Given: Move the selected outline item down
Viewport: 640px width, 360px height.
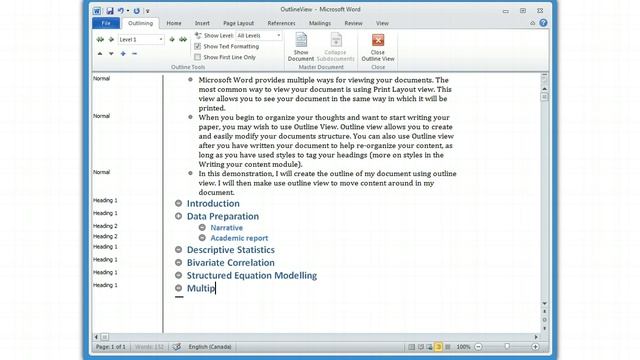Looking at the screenshot, I should [x=111, y=53].
